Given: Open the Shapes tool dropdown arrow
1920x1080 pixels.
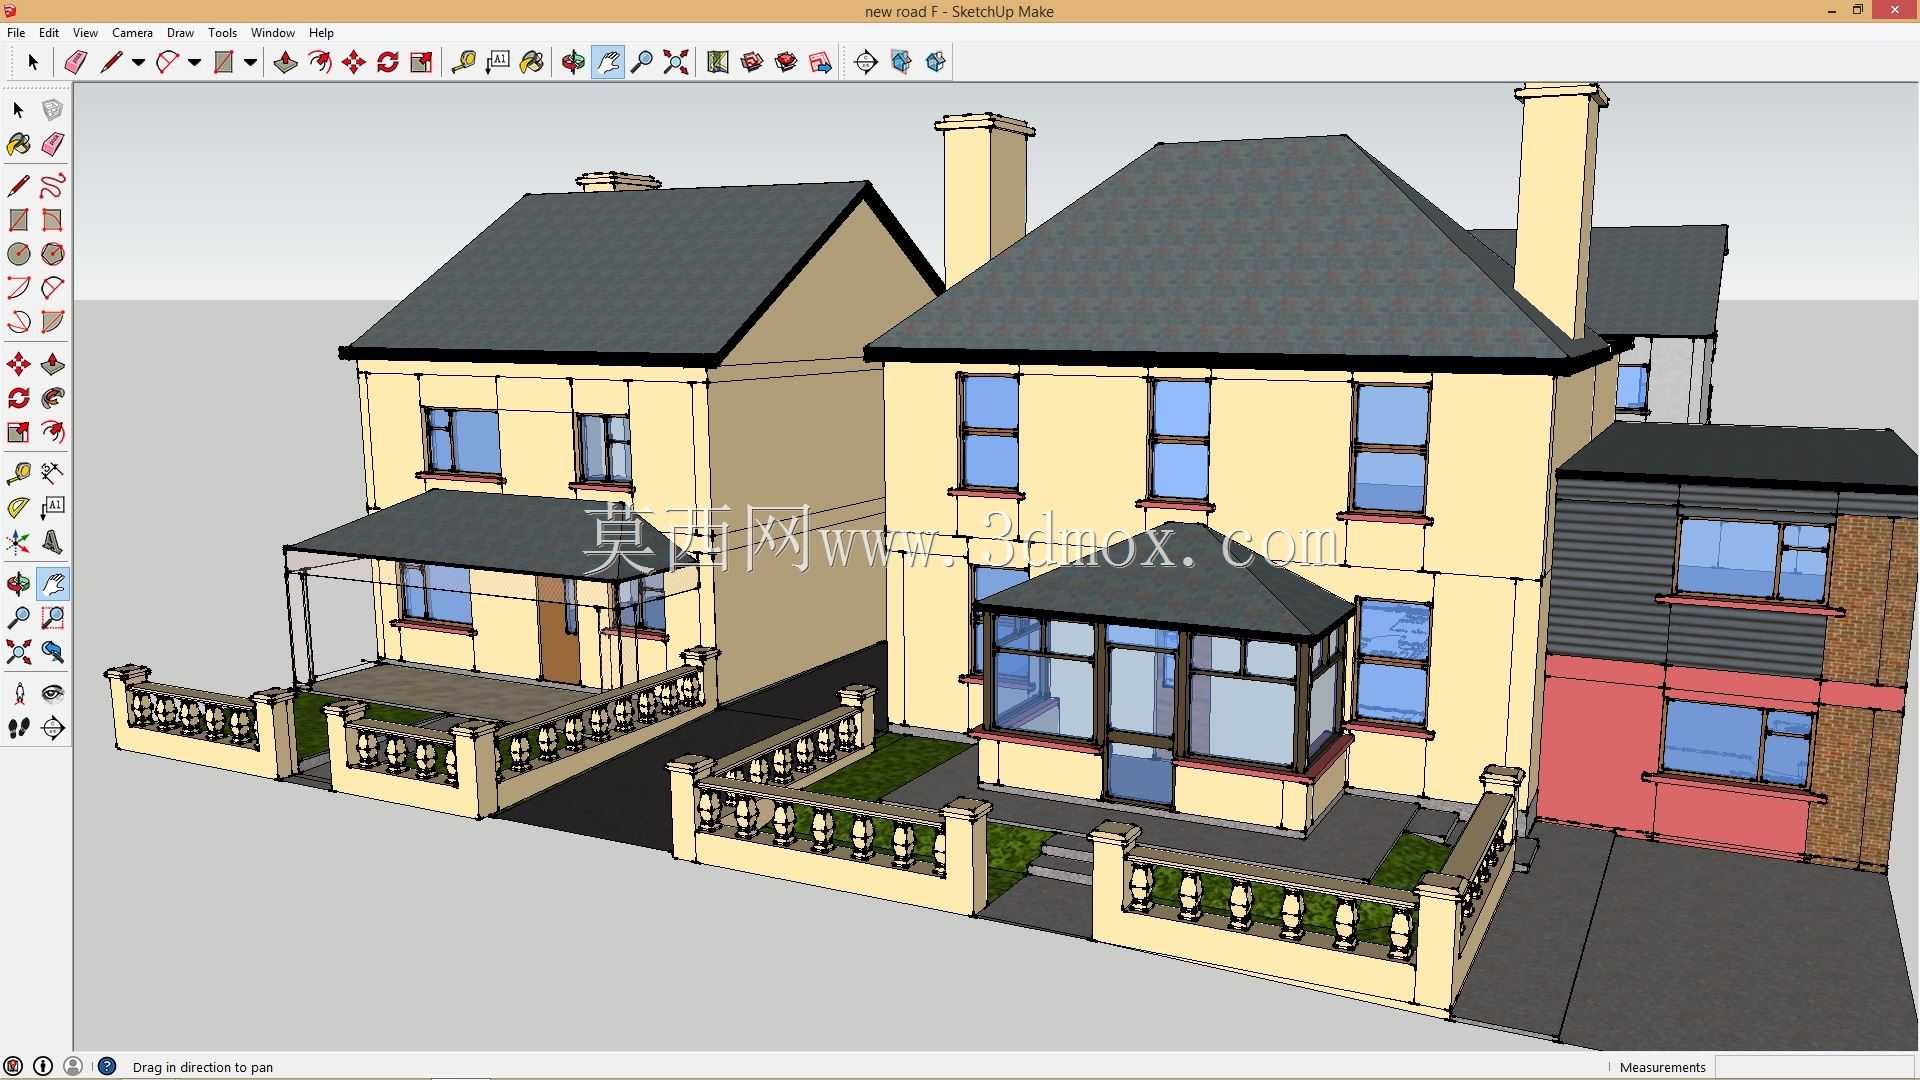Looking at the screenshot, I should point(250,62).
